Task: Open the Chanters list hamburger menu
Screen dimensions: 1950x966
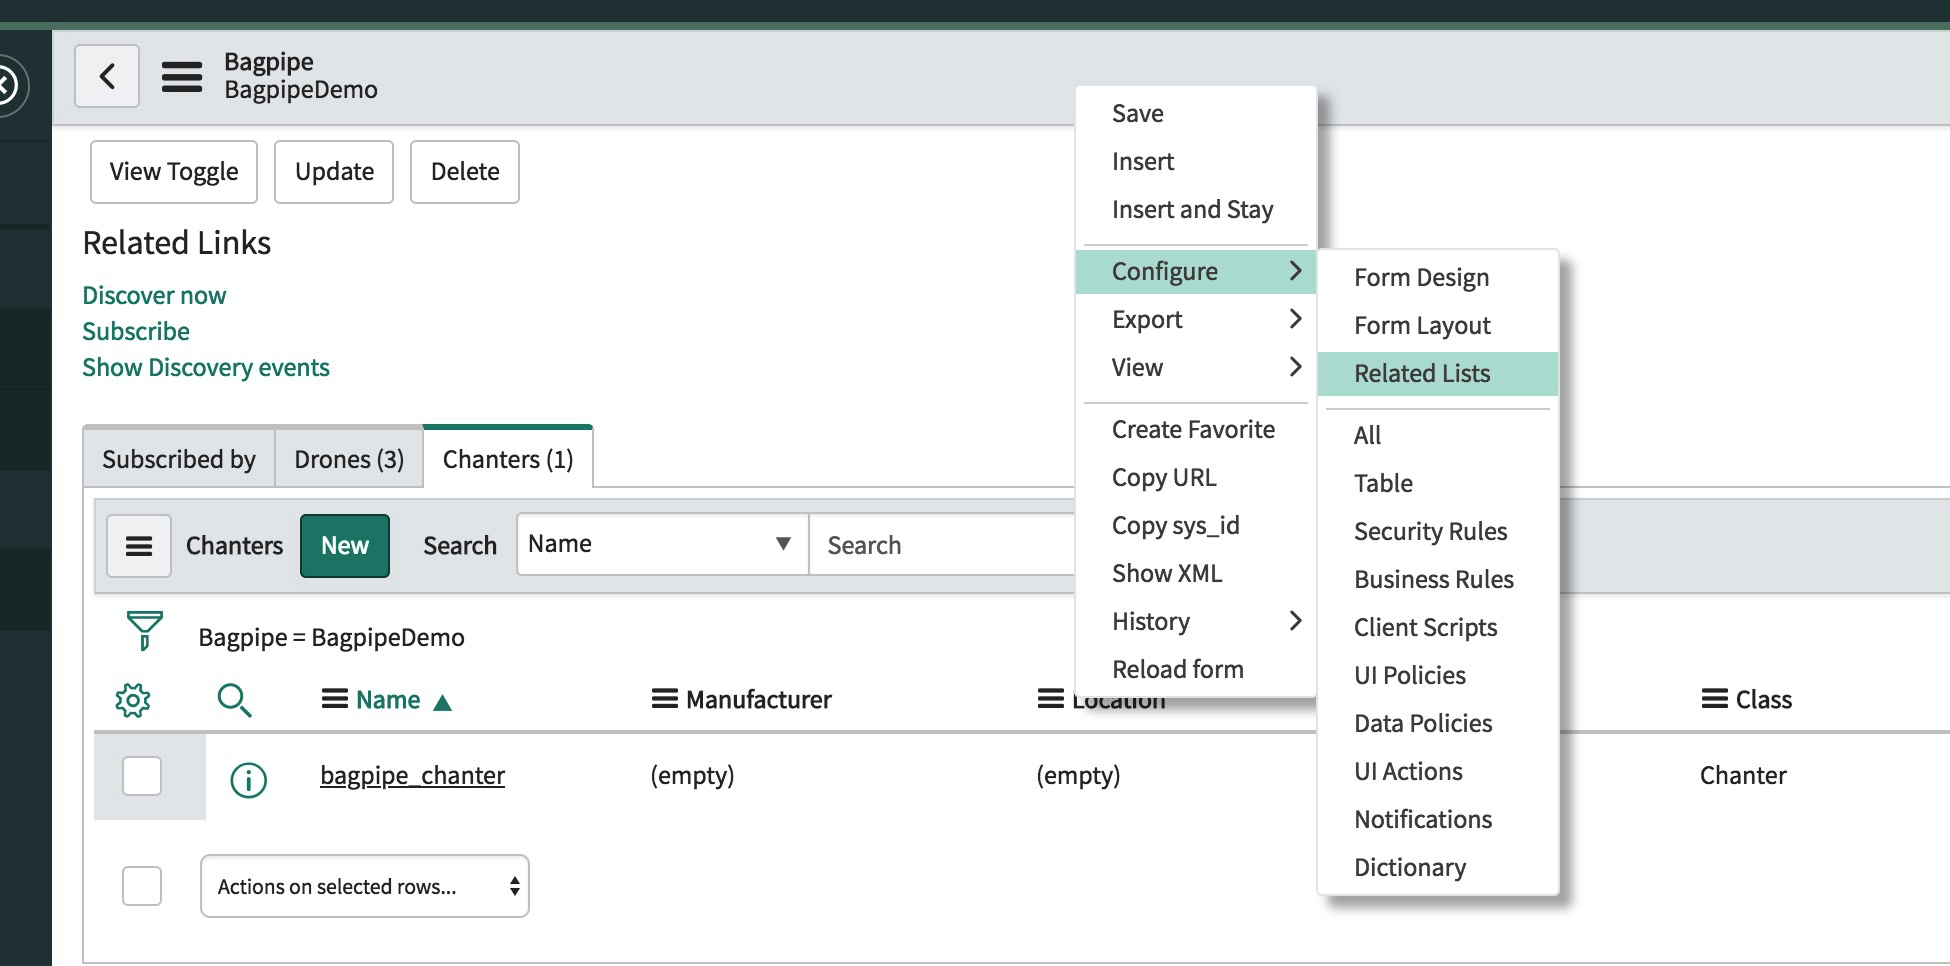Action: (139, 546)
